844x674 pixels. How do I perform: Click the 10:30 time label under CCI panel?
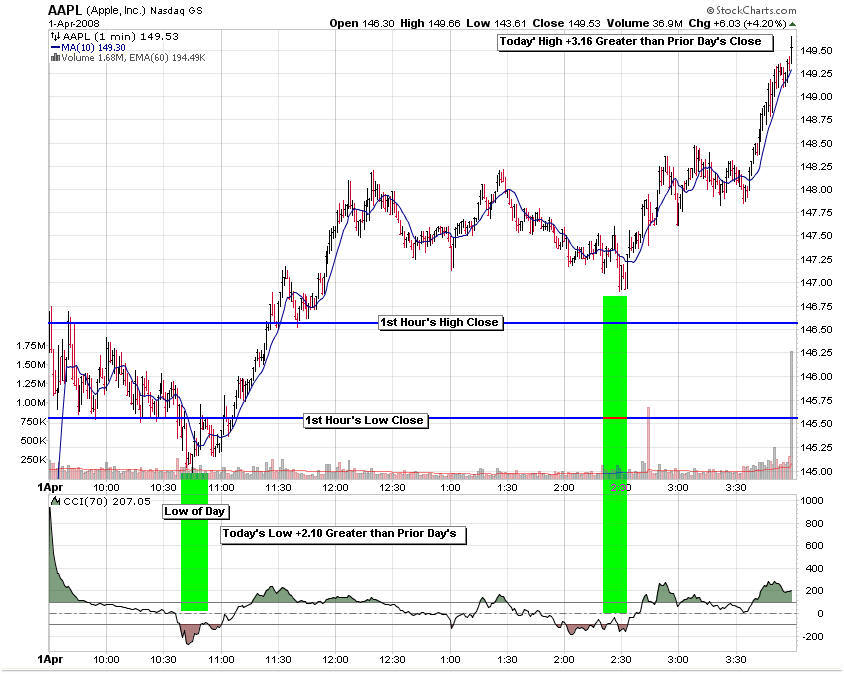tap(164, 660)
